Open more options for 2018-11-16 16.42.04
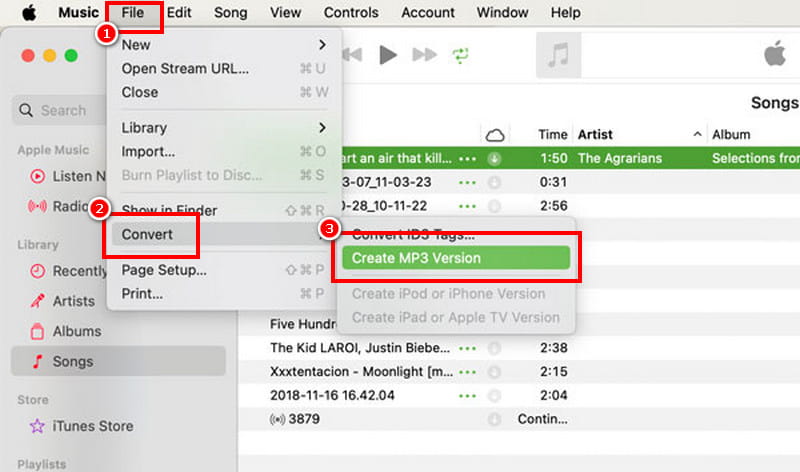Screen dimensions: 800x472 click(467, 395)
